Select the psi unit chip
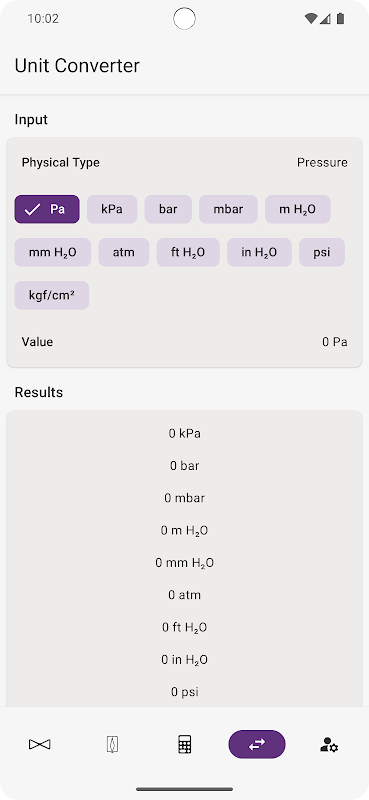The width and height of the screenshot is (369, 800). click(x=322, y=252)
